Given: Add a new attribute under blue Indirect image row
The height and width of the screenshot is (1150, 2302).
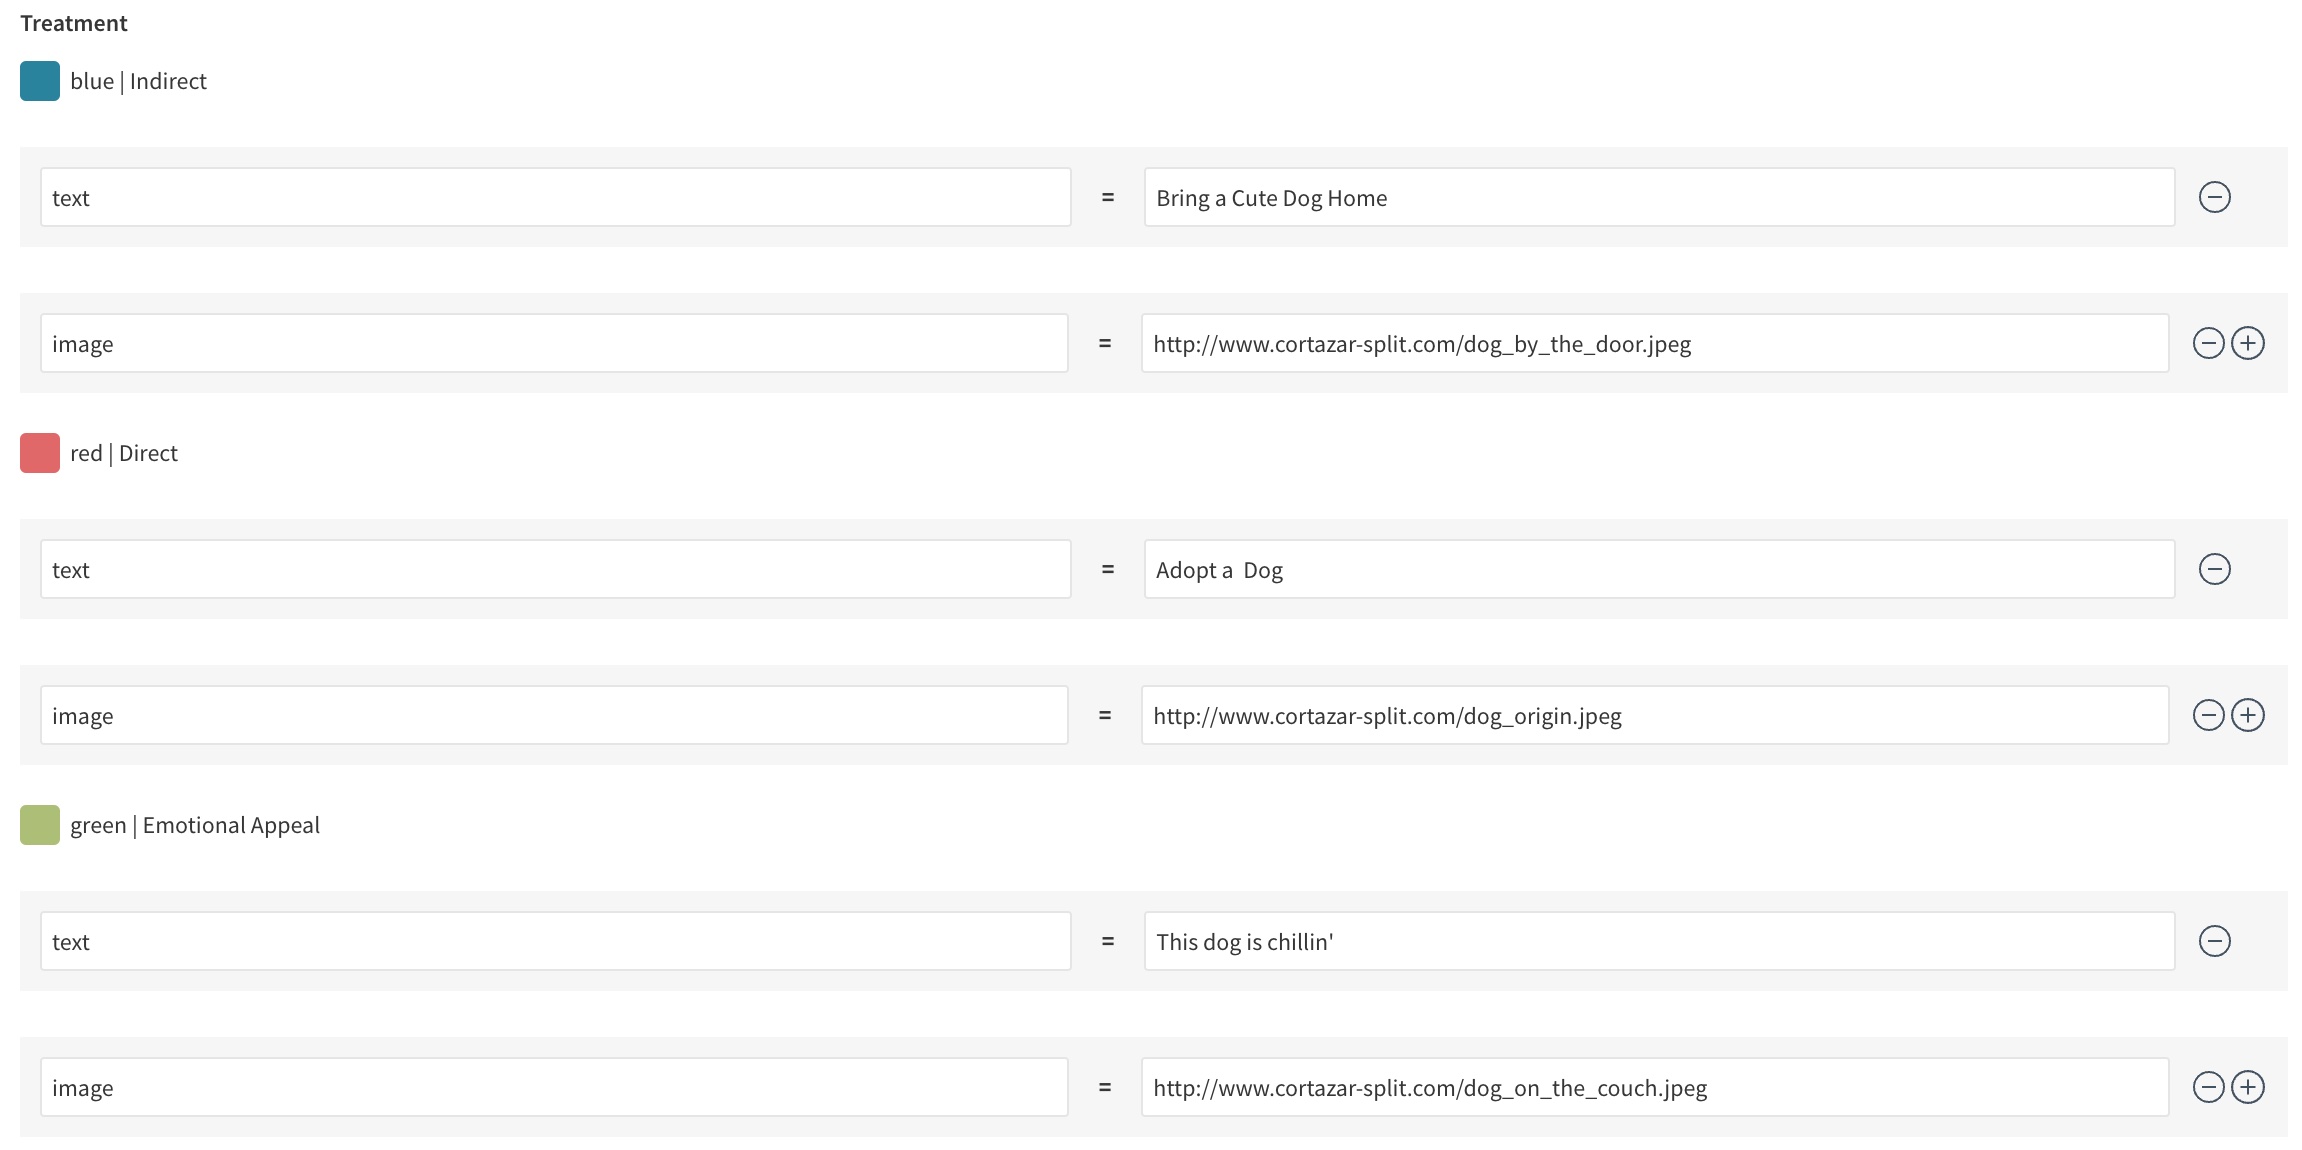Looking at the screenshot, I should [x=2249, y=342].
